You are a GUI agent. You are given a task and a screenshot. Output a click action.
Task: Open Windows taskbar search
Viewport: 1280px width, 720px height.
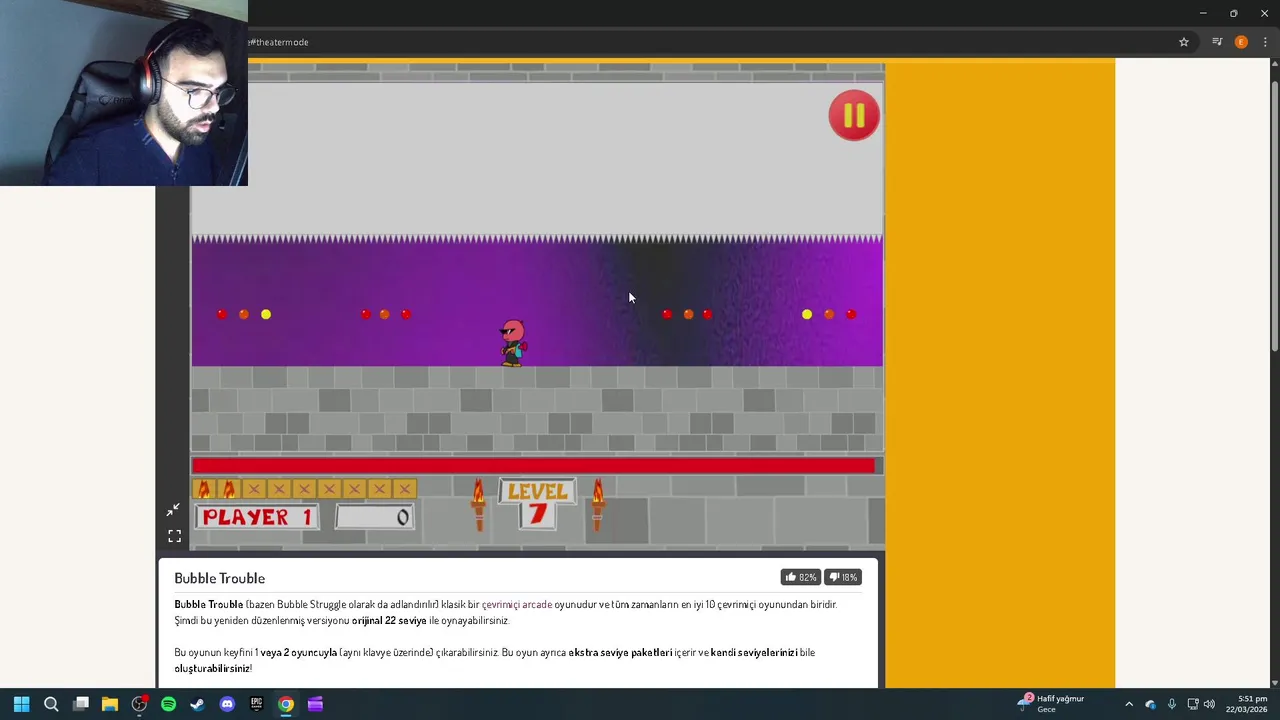[x=51, y=704]
